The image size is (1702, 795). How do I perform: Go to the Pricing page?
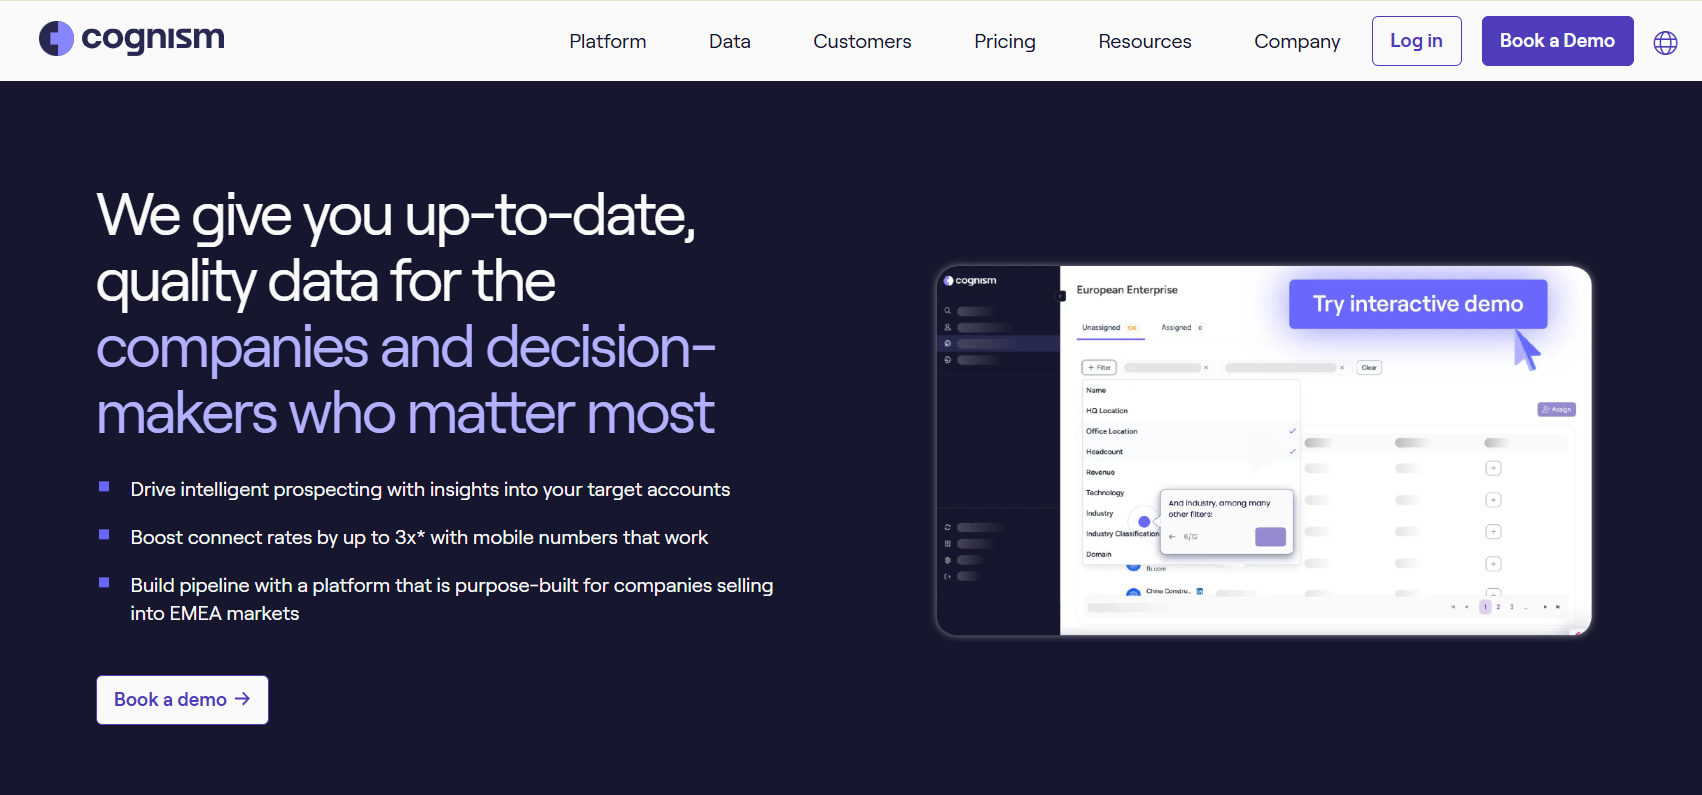coord(1005,41)
